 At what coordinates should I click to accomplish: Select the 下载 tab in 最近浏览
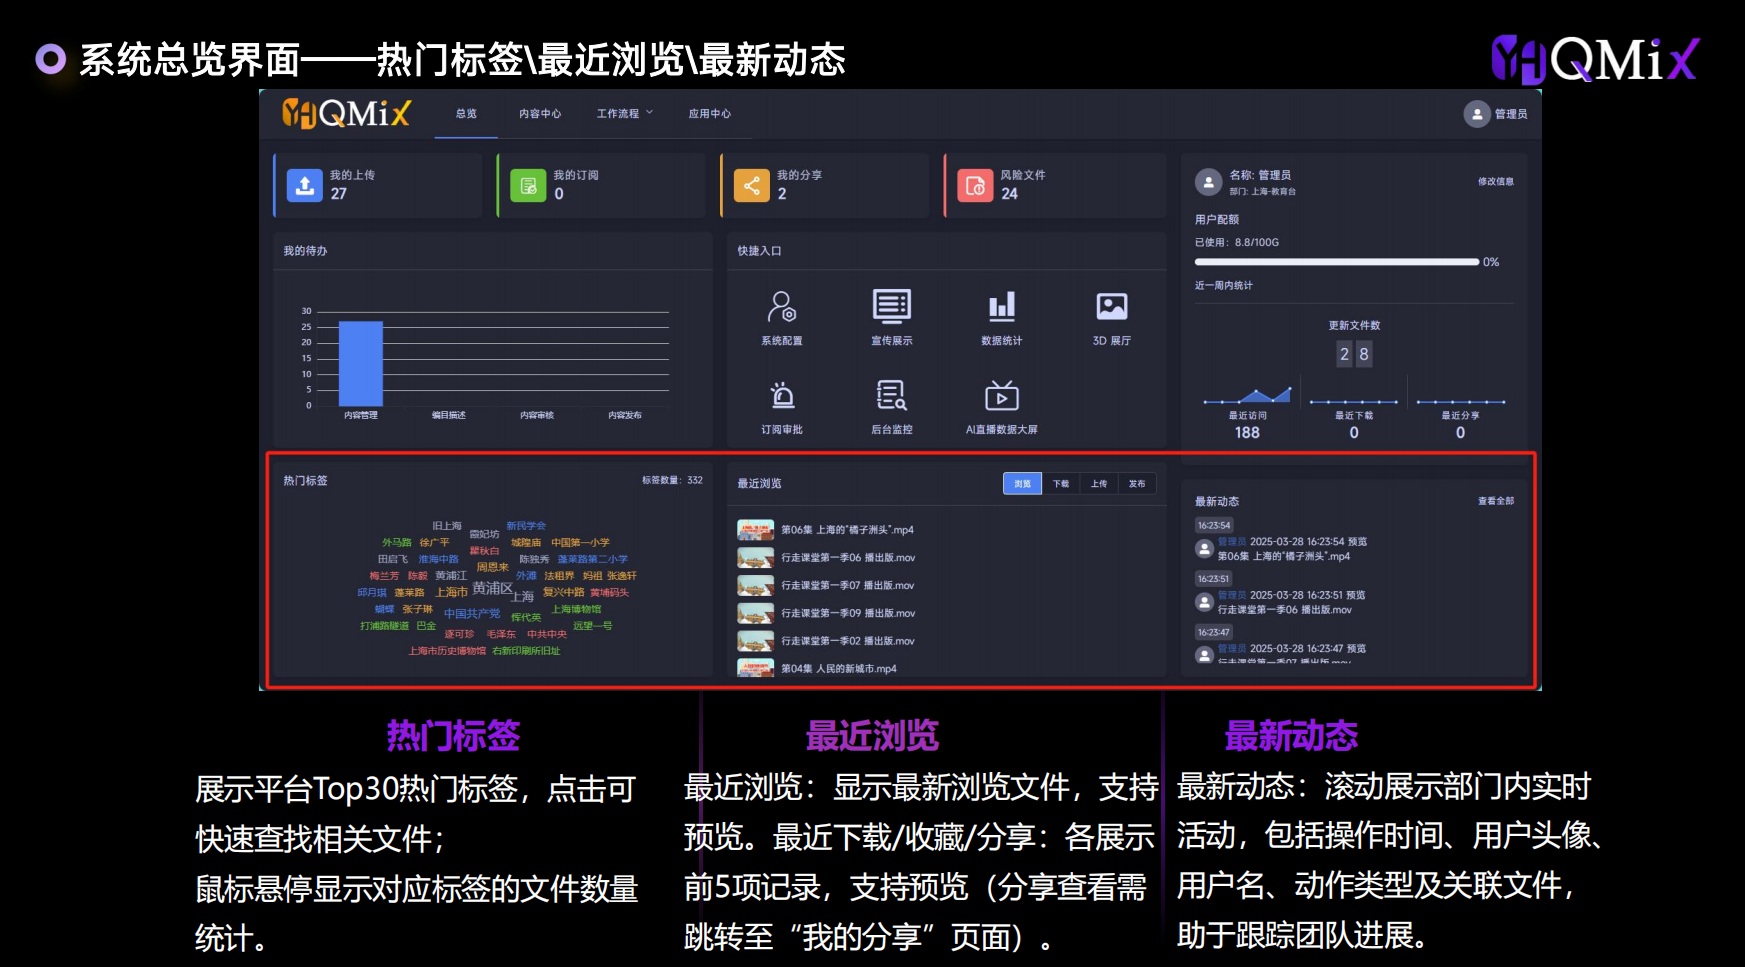tap(1061, 484)
